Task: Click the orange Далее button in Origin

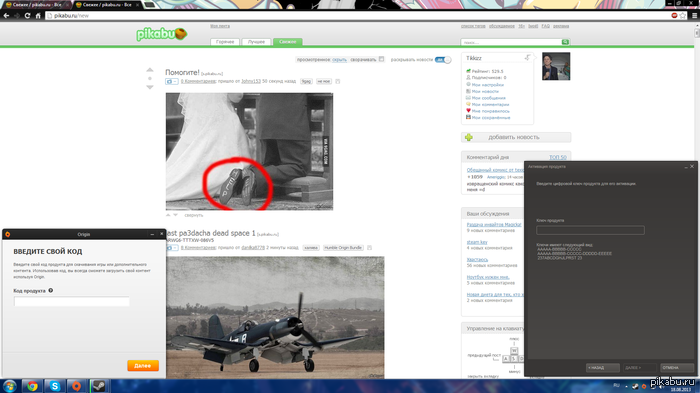Action: pyautogui.click(x=143, y=366)
